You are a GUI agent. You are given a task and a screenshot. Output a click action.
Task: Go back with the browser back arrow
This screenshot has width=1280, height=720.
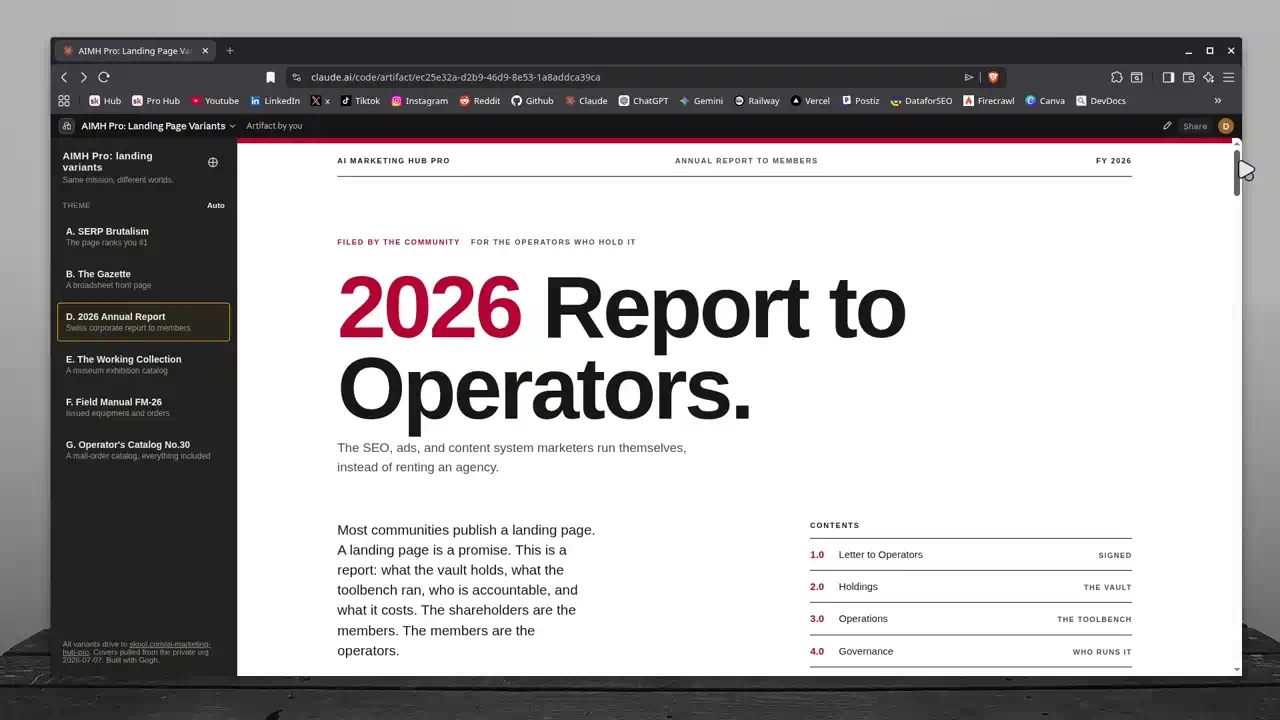pyautogui.click(x=64, y=77)
